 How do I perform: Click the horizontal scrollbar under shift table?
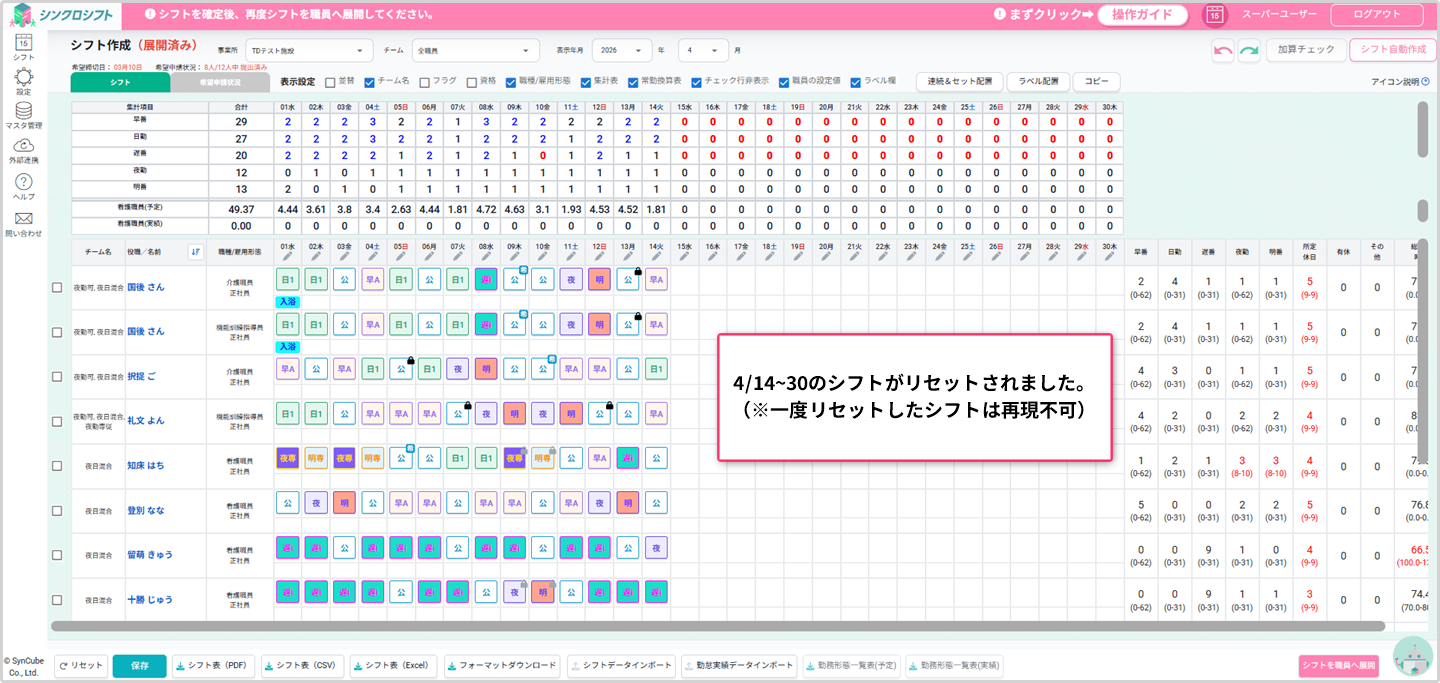click(x=718, y=626)
